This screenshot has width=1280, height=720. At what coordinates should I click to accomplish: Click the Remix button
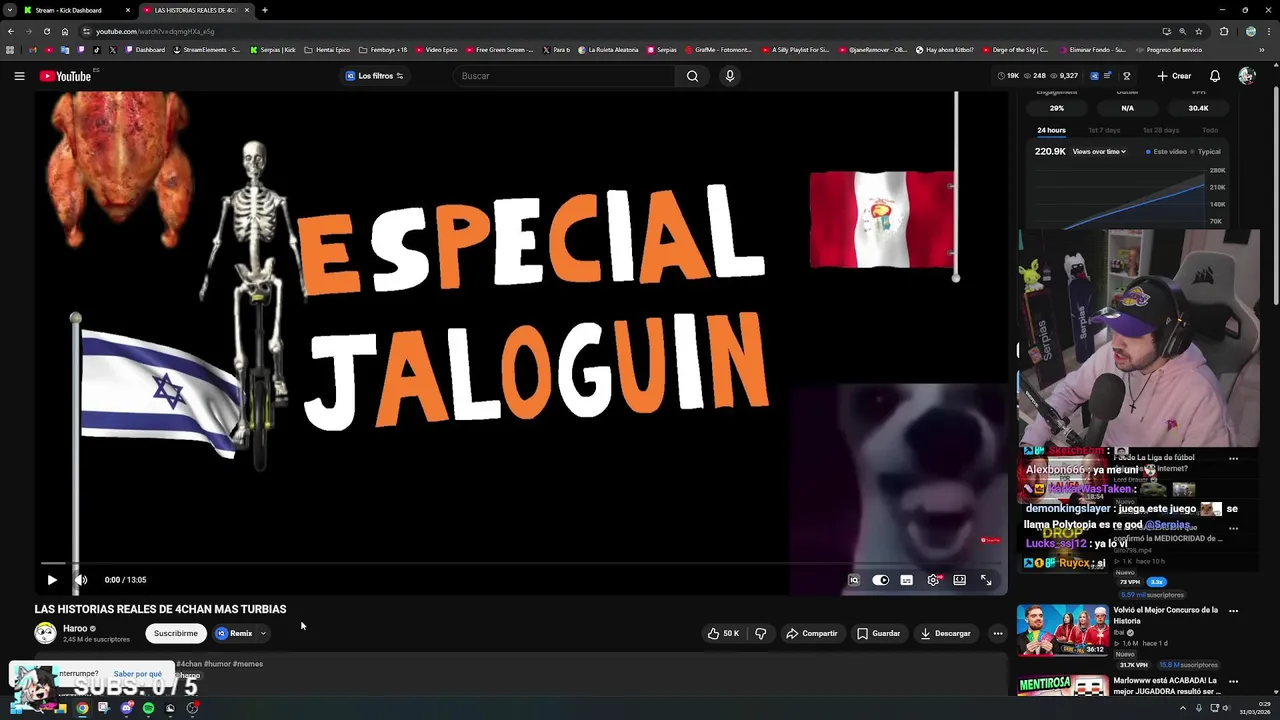tap(235, 633)
